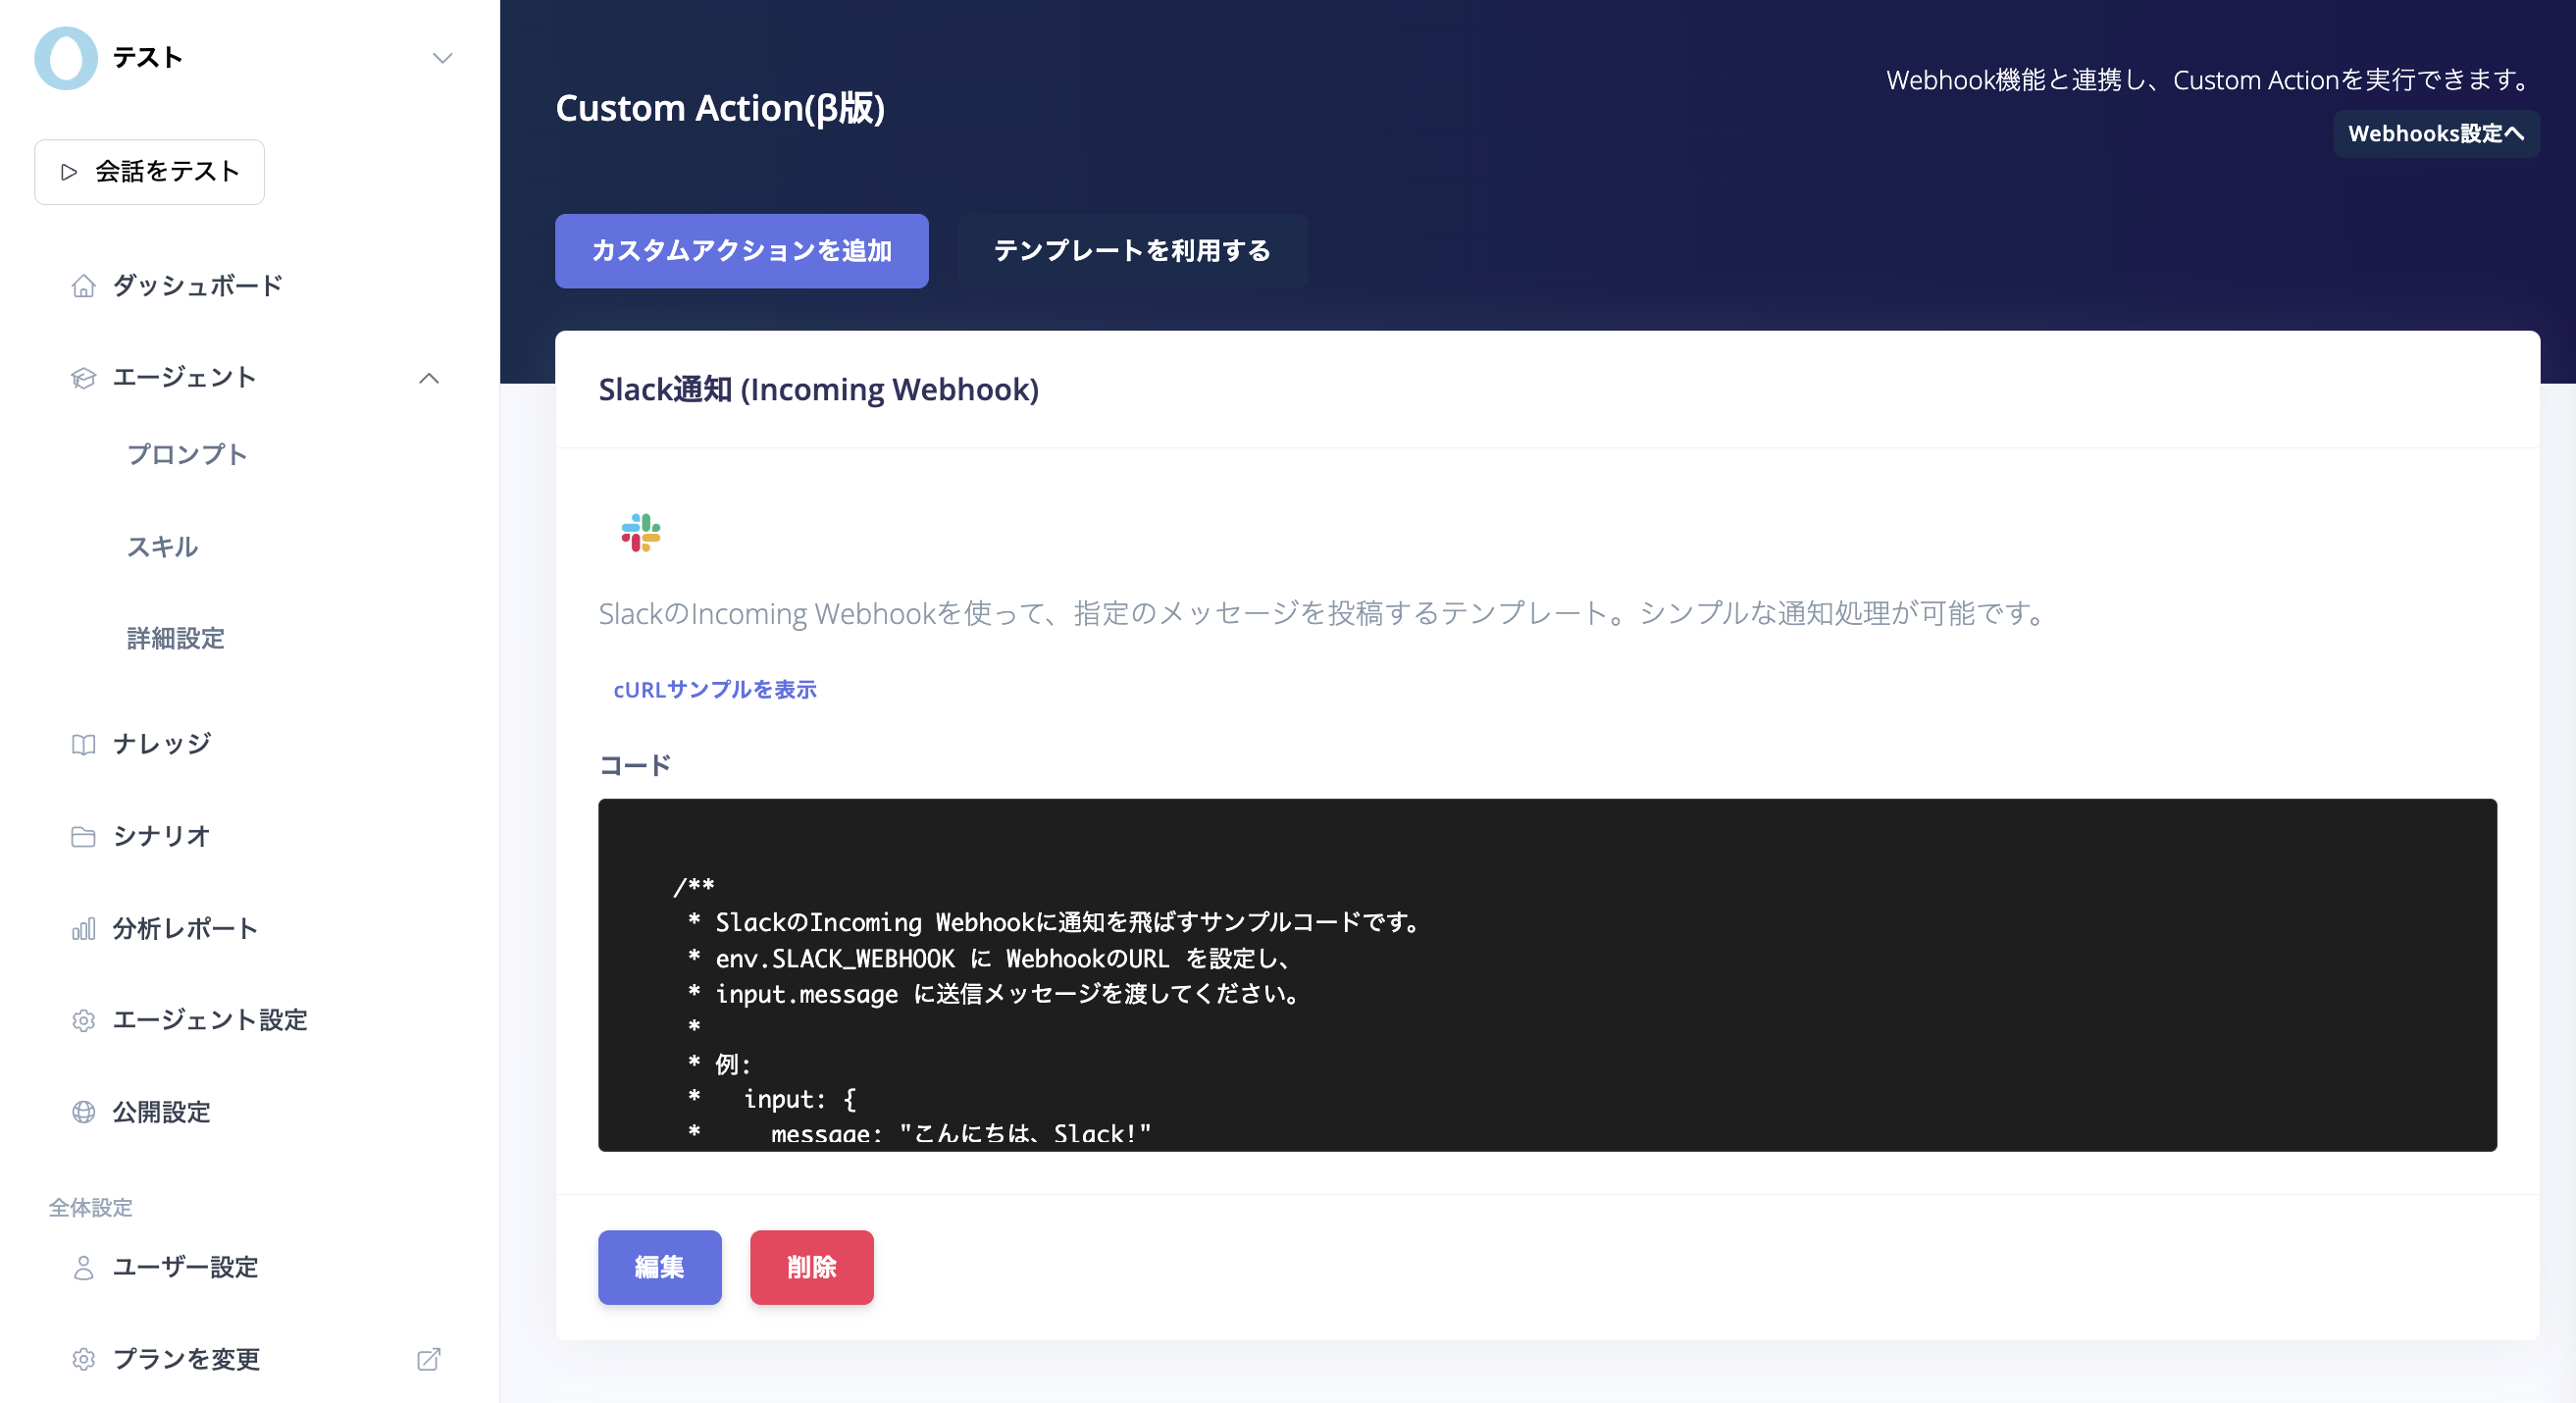This screenshot has width=2576, height=1403.
Task: Switch to テンプレートを利用する tab
Action: pos(1131,251)
